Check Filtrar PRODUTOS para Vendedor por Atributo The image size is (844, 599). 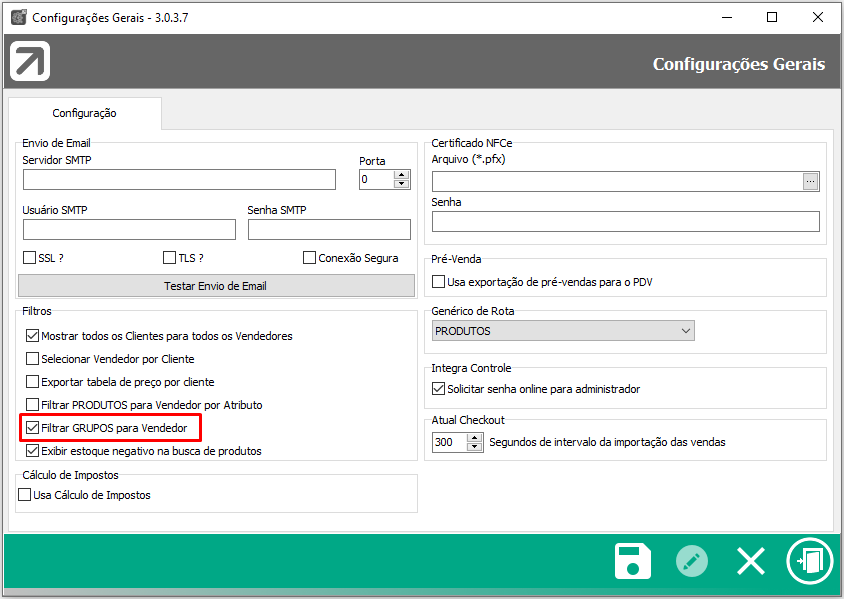click(x=32, y=405)
